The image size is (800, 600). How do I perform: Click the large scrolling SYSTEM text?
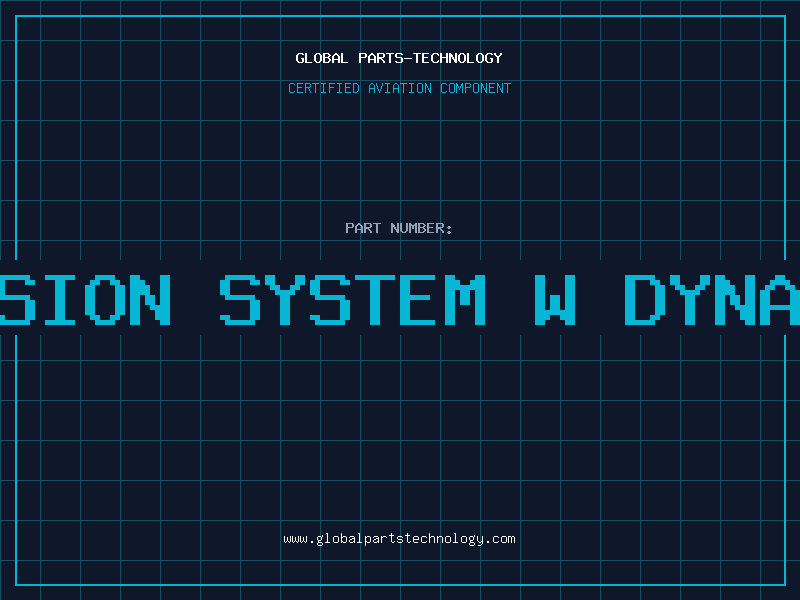click(353, 299)
